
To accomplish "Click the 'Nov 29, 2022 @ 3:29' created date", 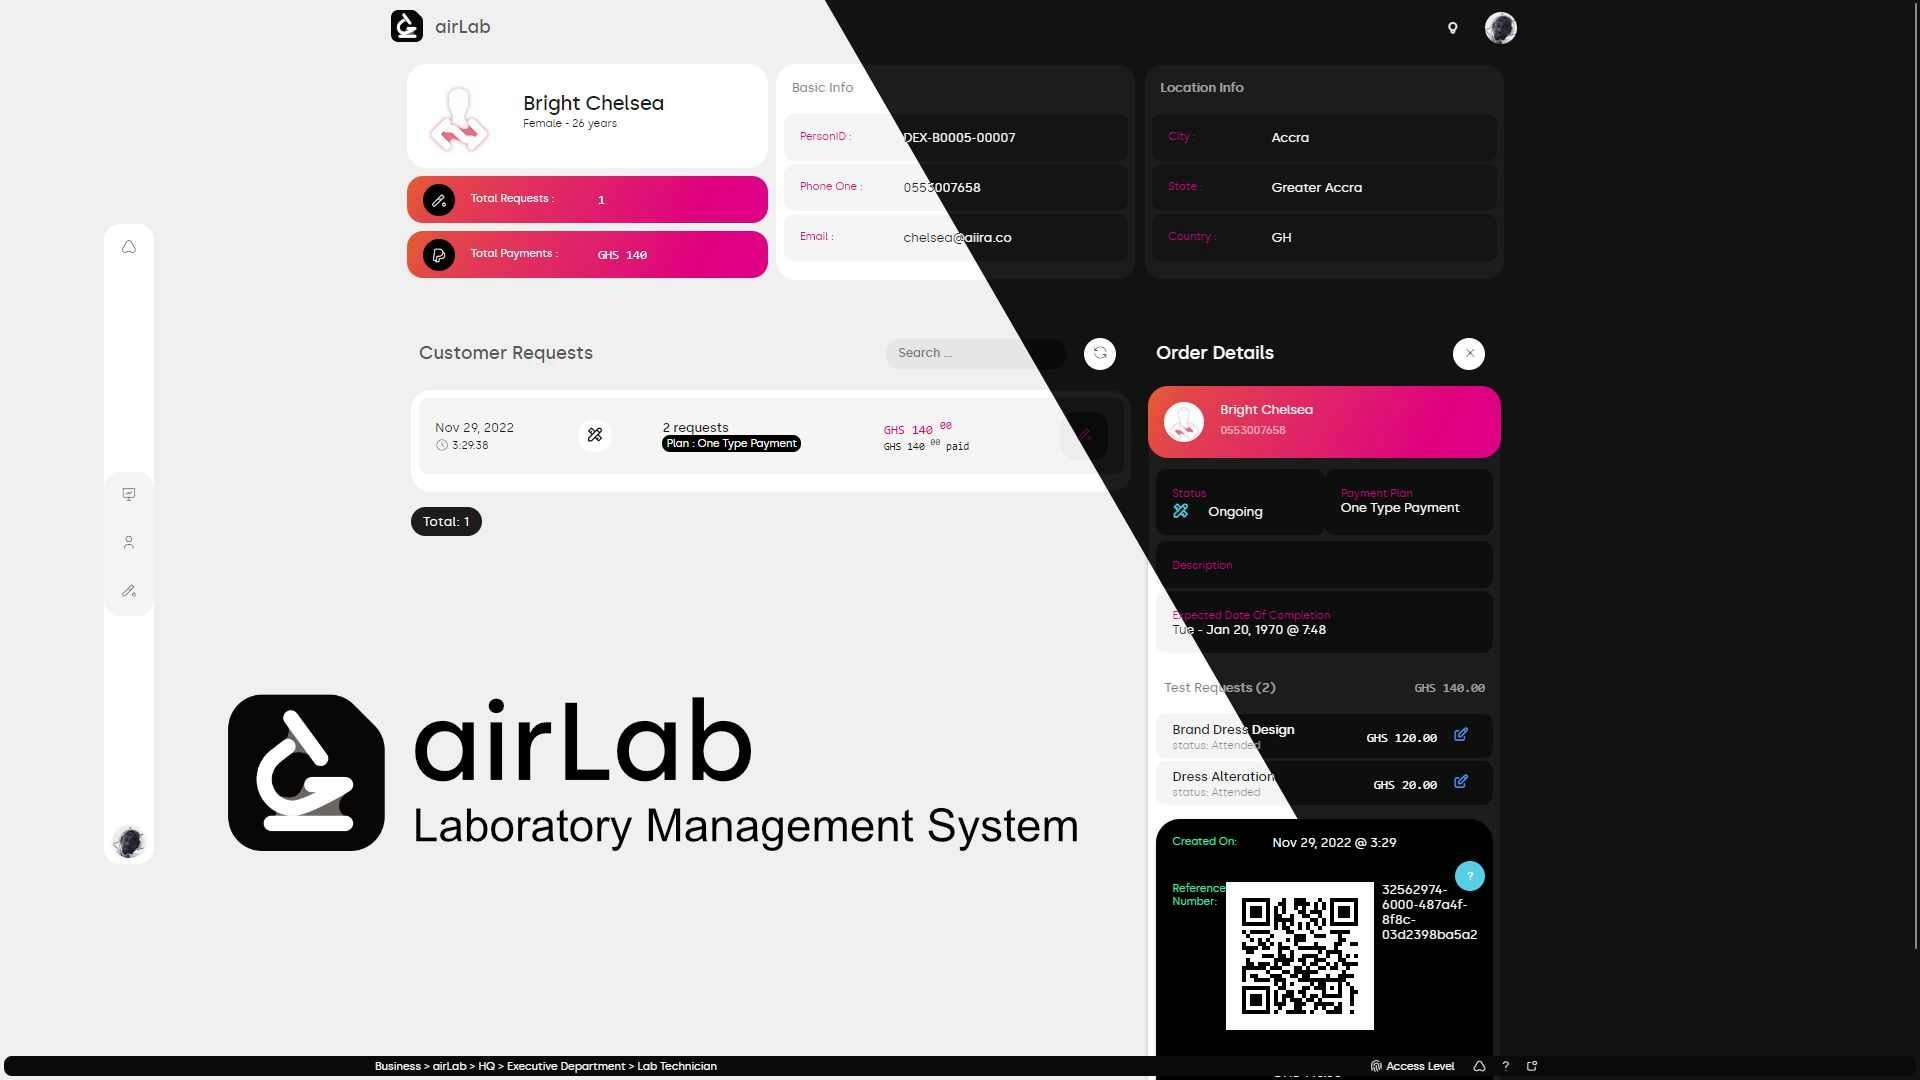I will 1334,843.
